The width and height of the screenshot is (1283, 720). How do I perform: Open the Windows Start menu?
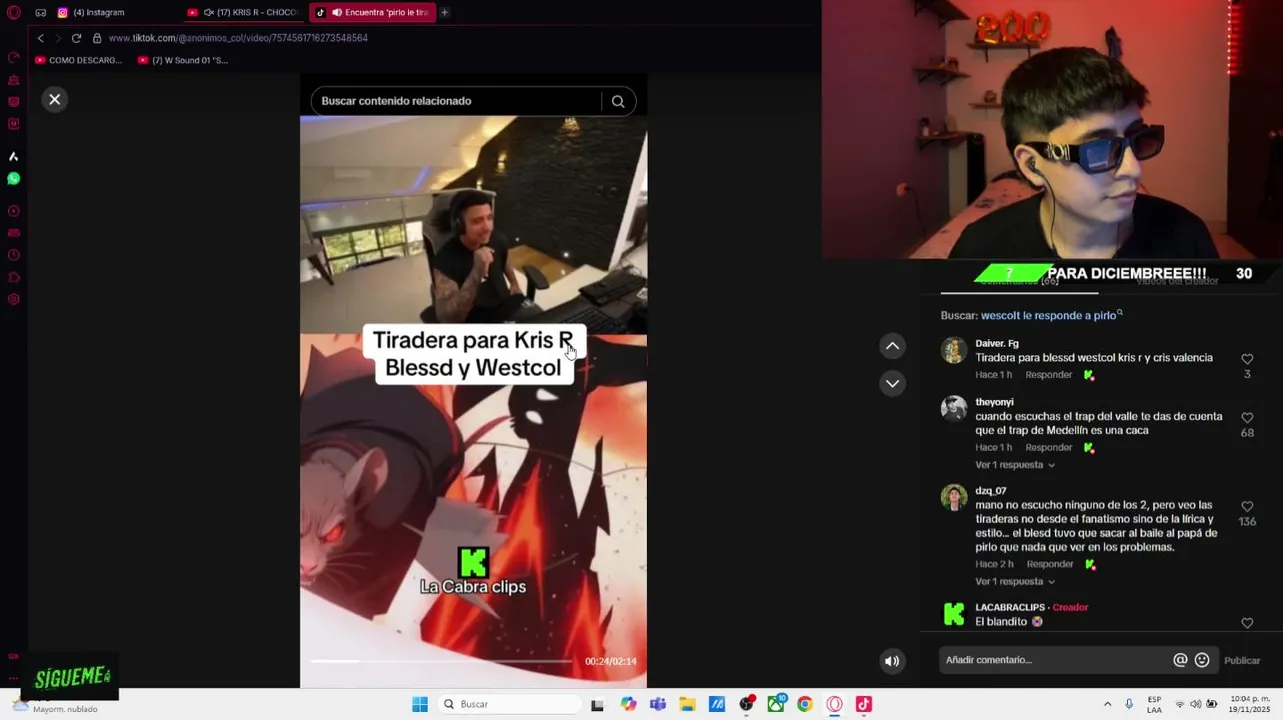pos(420,704)
